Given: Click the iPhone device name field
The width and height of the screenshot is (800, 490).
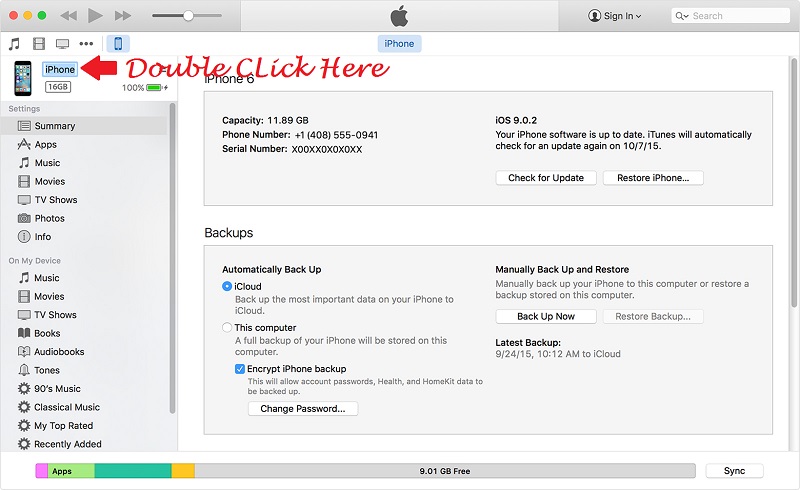Looking at the screenshot, I should point(60,69).
